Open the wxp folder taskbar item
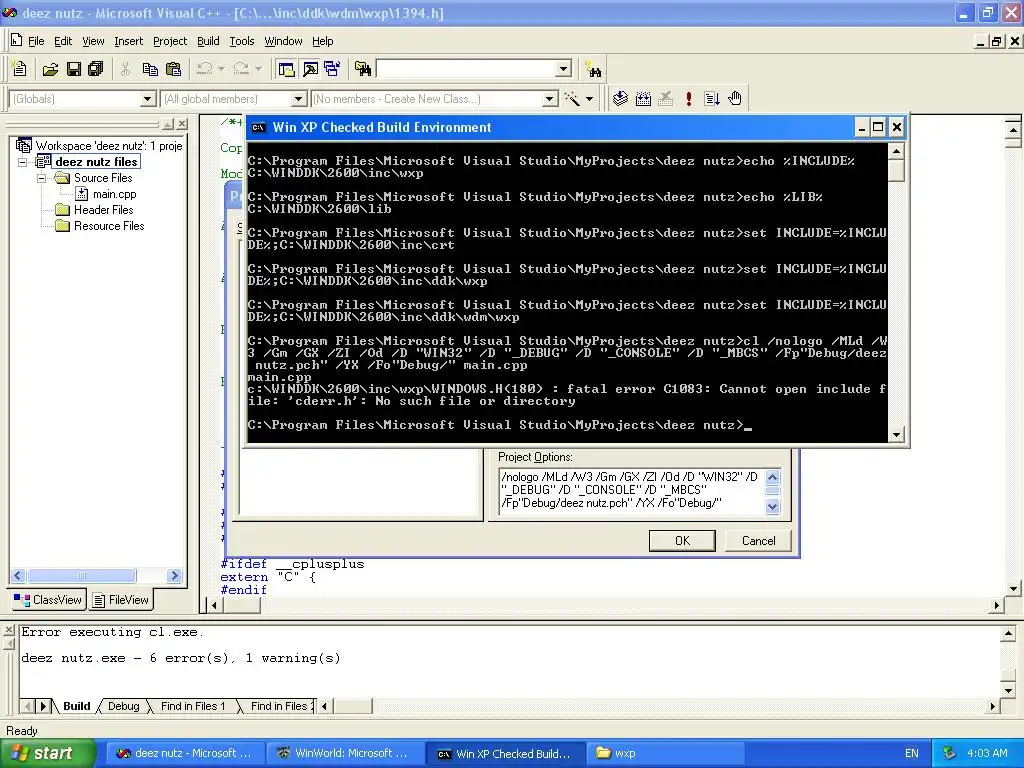 coord(664,753)
